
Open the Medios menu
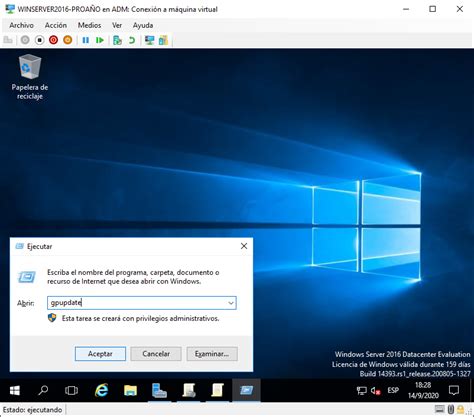[89, 25]
